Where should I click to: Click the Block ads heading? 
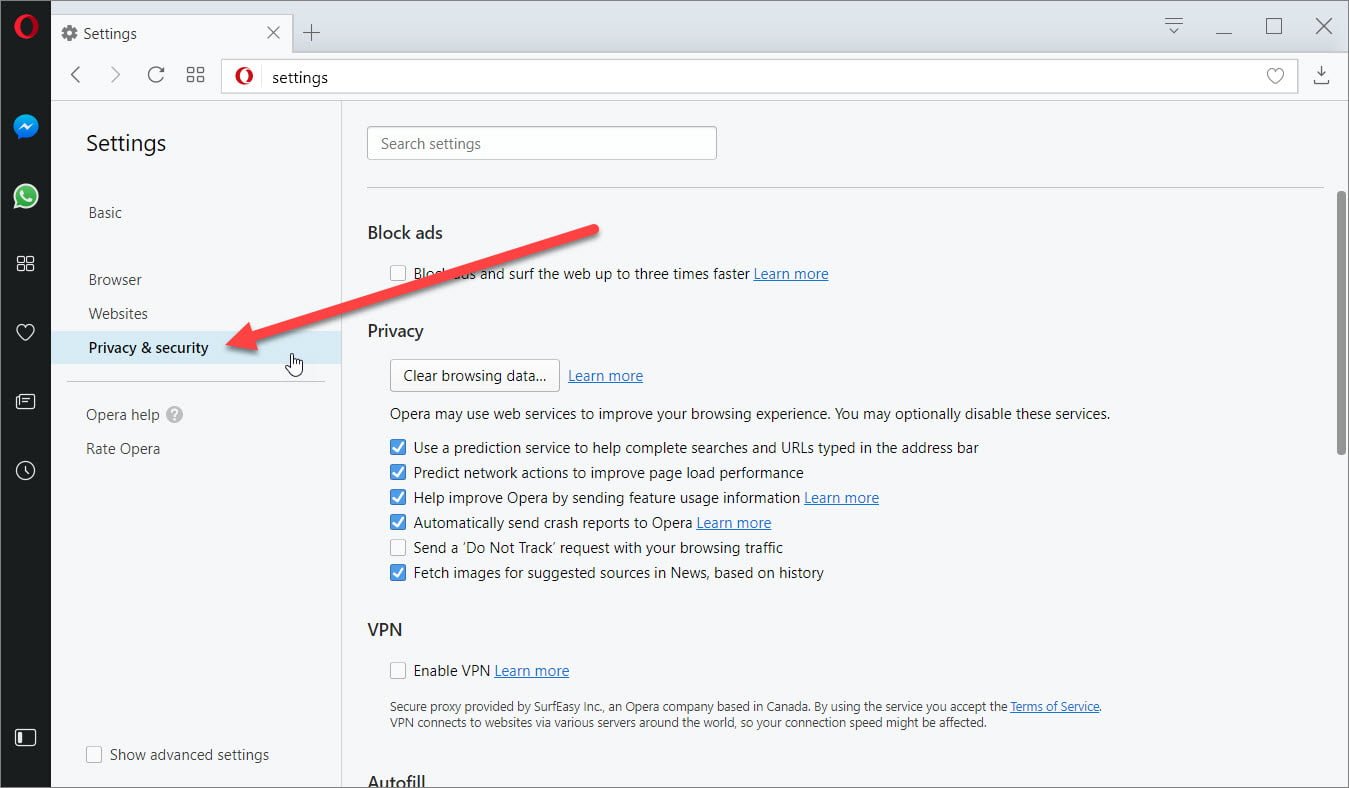[x=405, y=233]
